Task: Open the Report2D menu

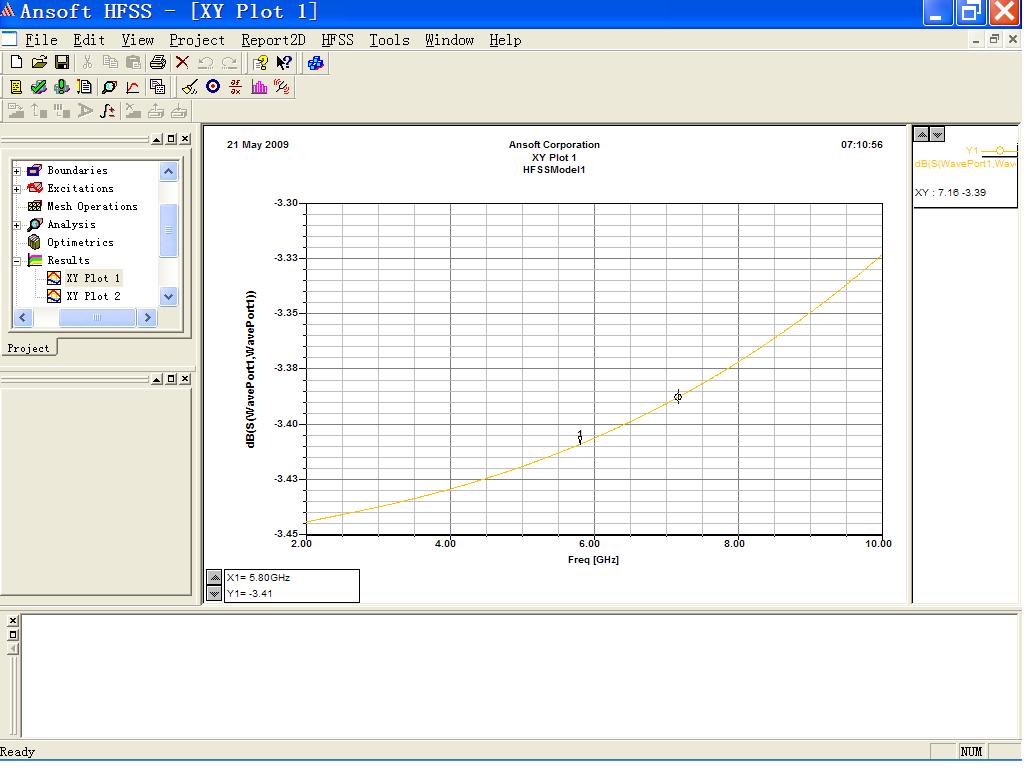Action: pyautogui.click(x=273, y=40)
